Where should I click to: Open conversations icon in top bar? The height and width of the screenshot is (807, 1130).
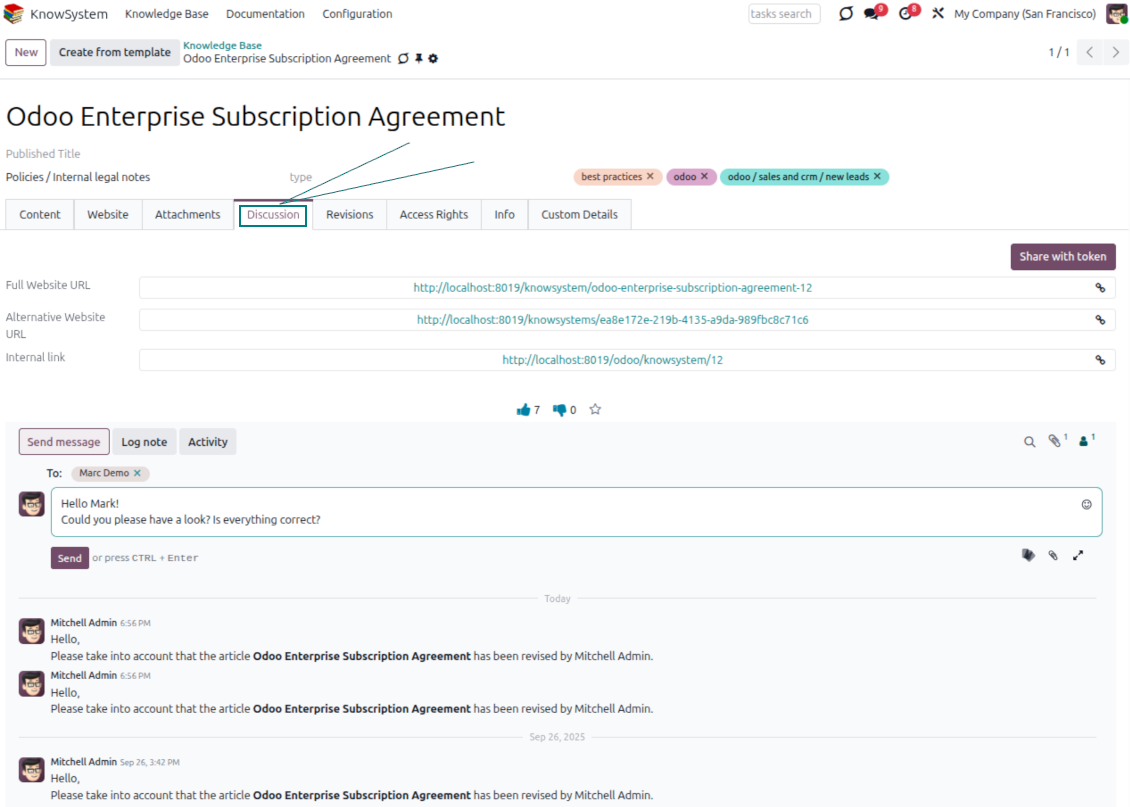[872, 14]
